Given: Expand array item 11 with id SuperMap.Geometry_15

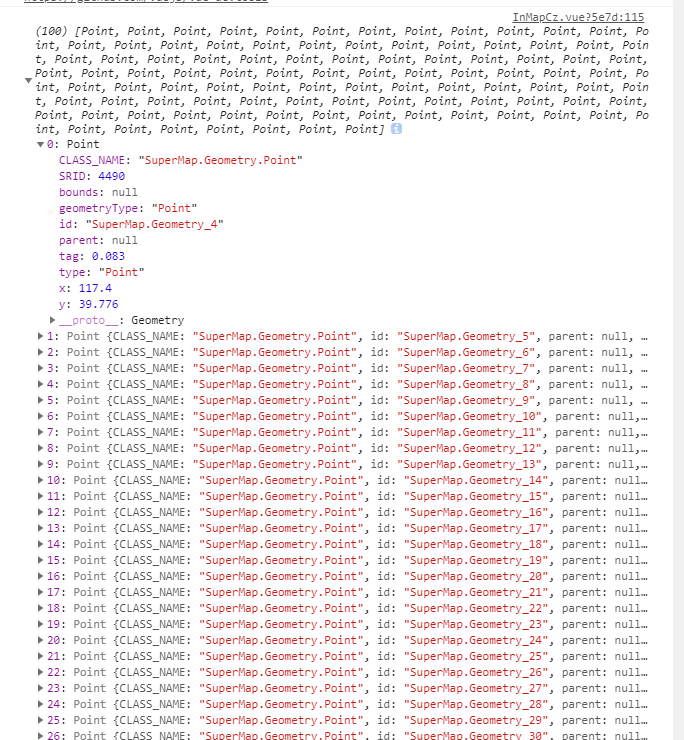Looking at the screenshot, I should 41,496.
